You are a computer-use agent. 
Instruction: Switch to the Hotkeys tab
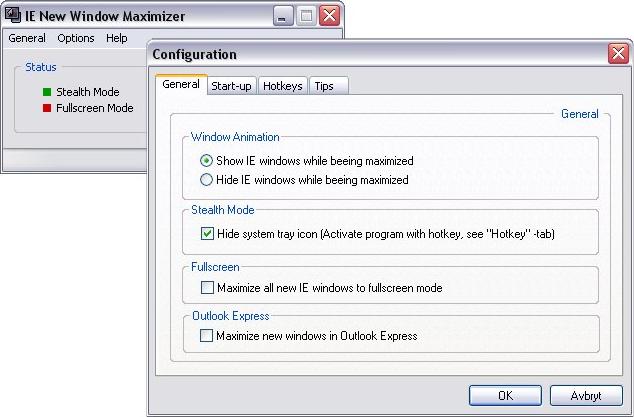pos(283,86)
